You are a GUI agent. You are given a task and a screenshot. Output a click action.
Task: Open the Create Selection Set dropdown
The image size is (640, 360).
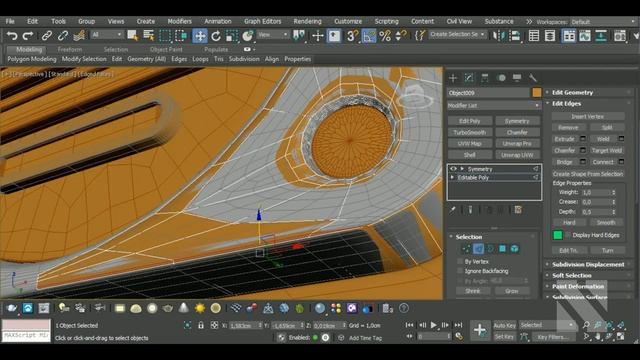pyautogui.click(x=458, y=35)
